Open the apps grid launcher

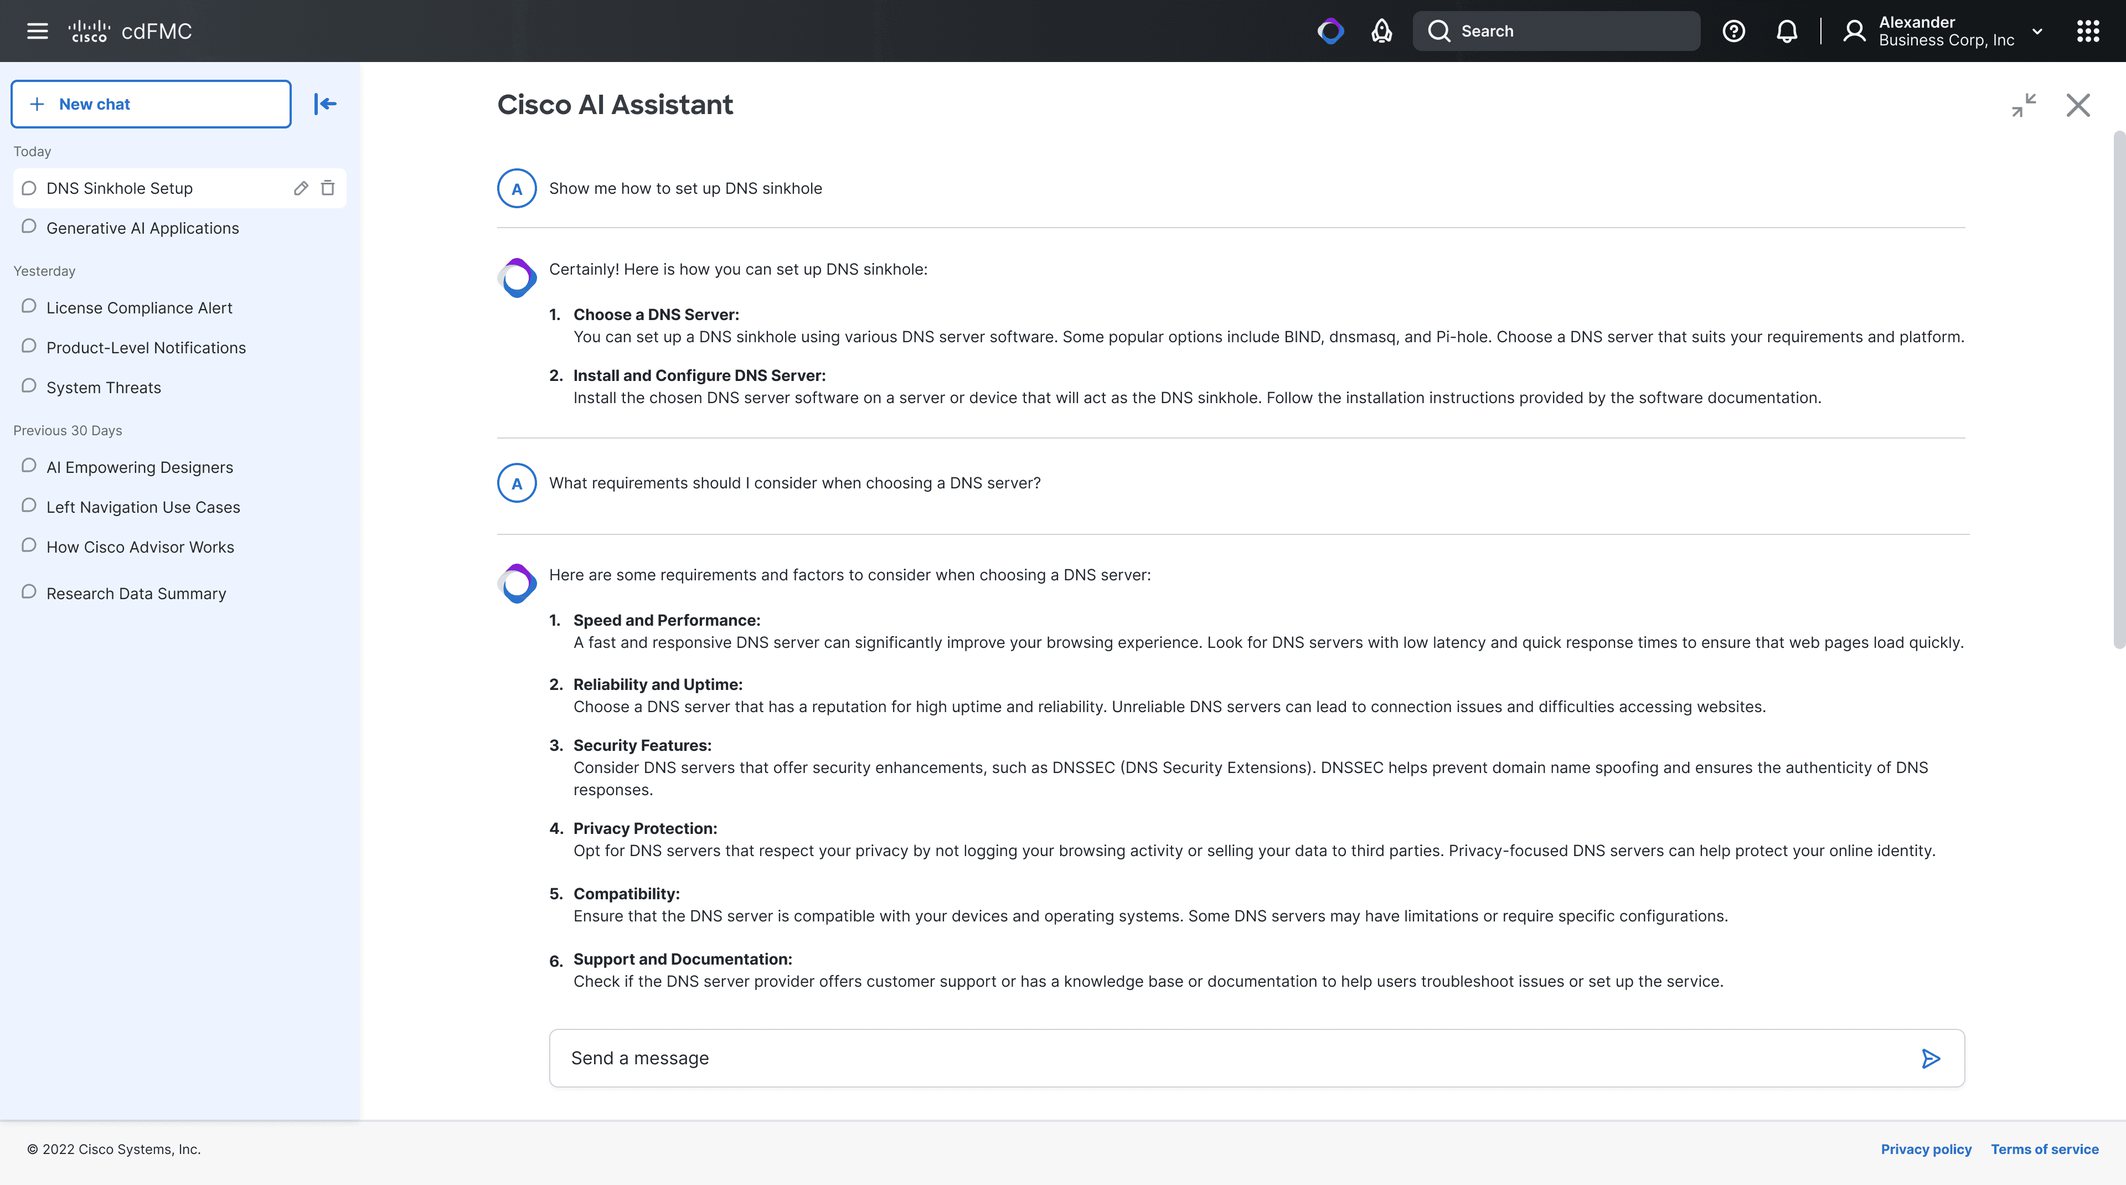pos(2088,31)
